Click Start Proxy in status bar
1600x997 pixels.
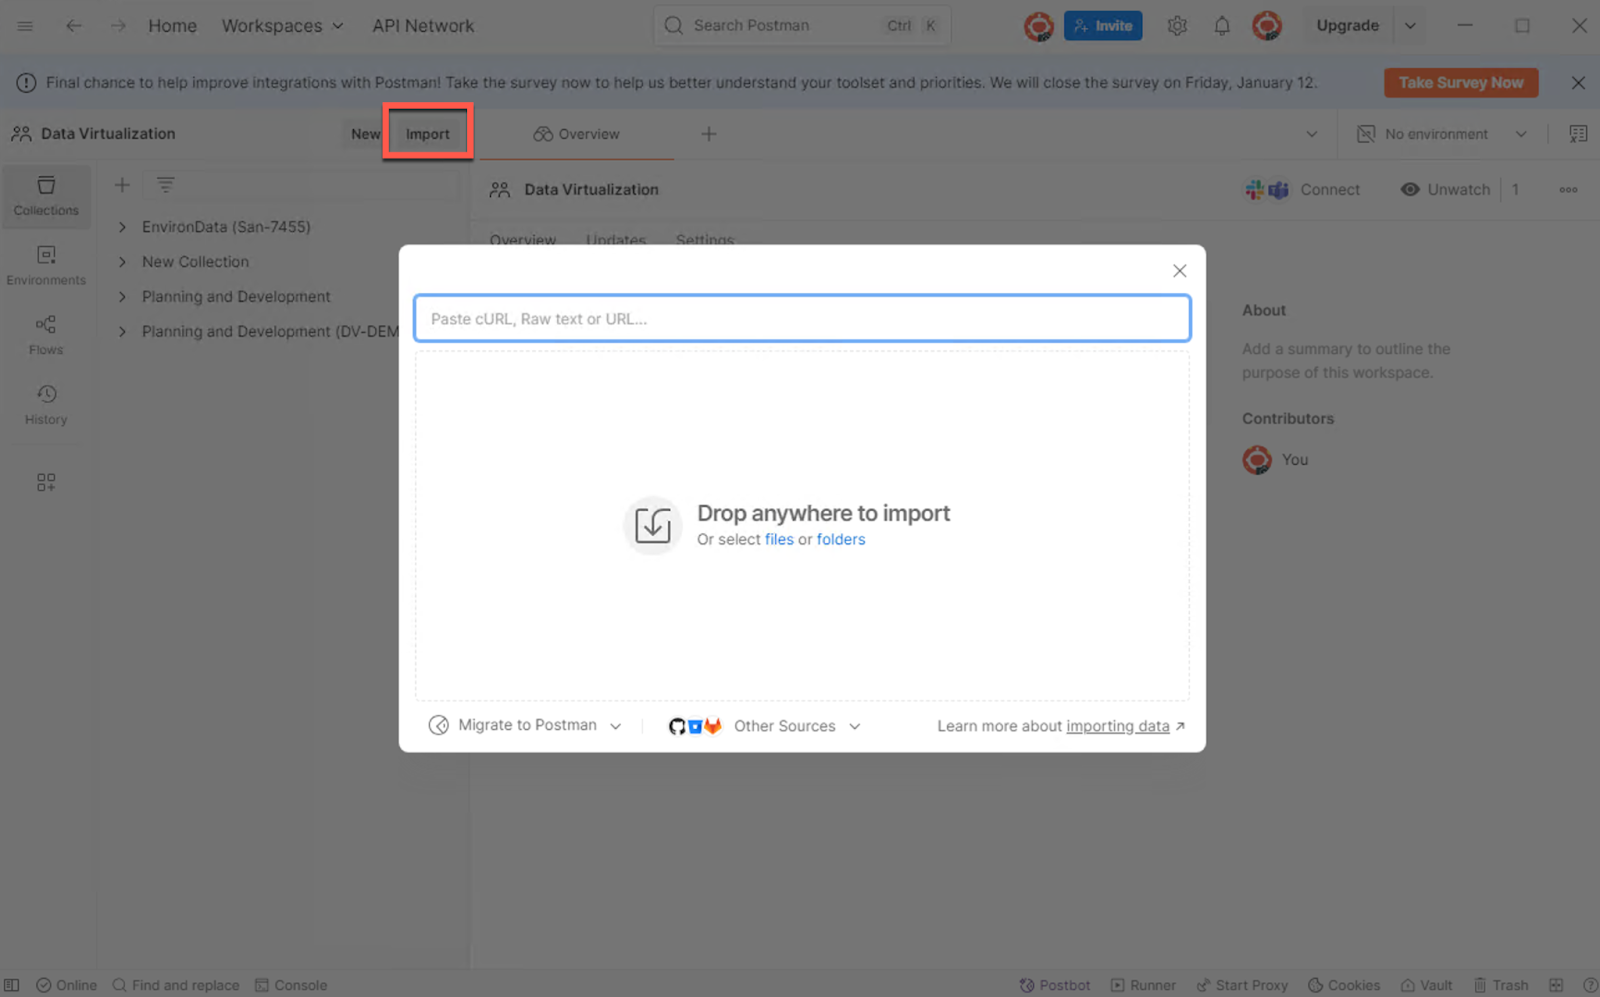coord(1242,985)
